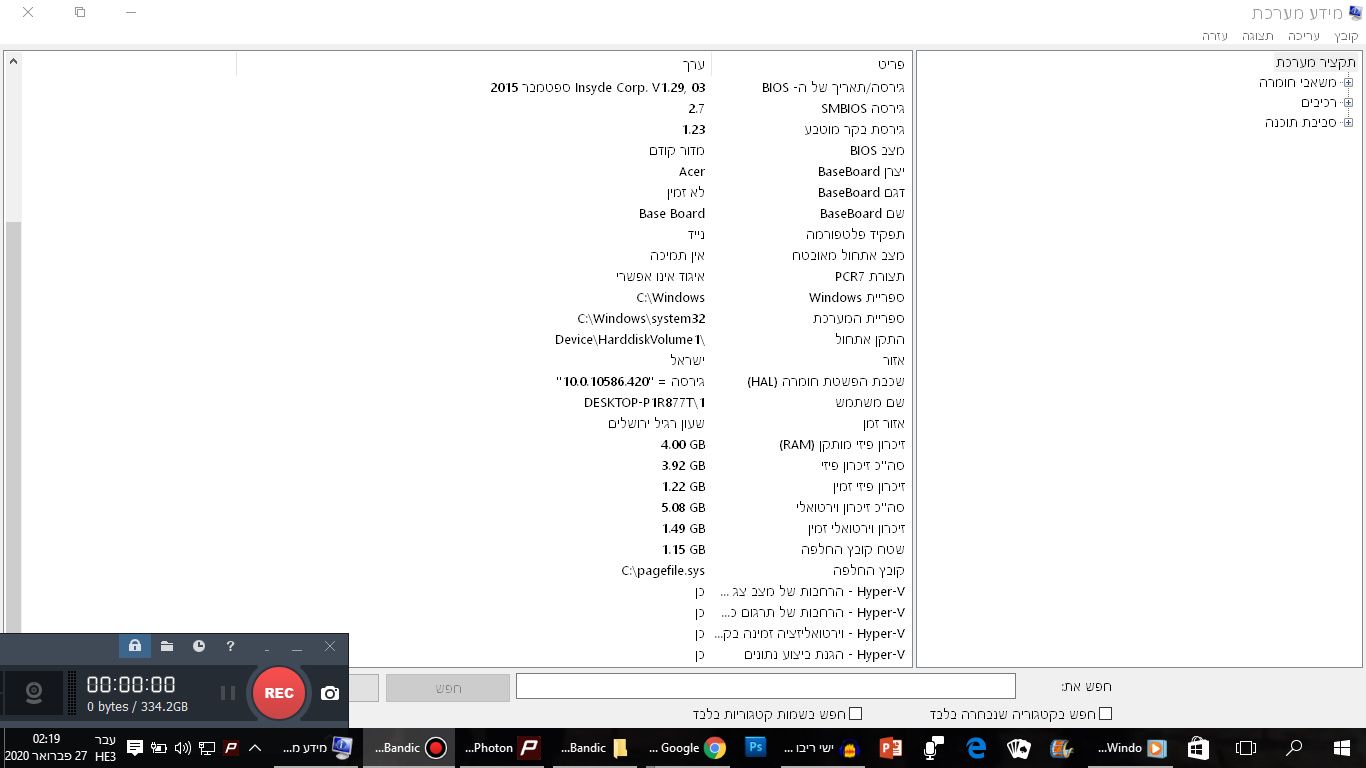This screenshot has height=768, width=1366.
Task: Open the Windows Start menu
Action: 1342,748
